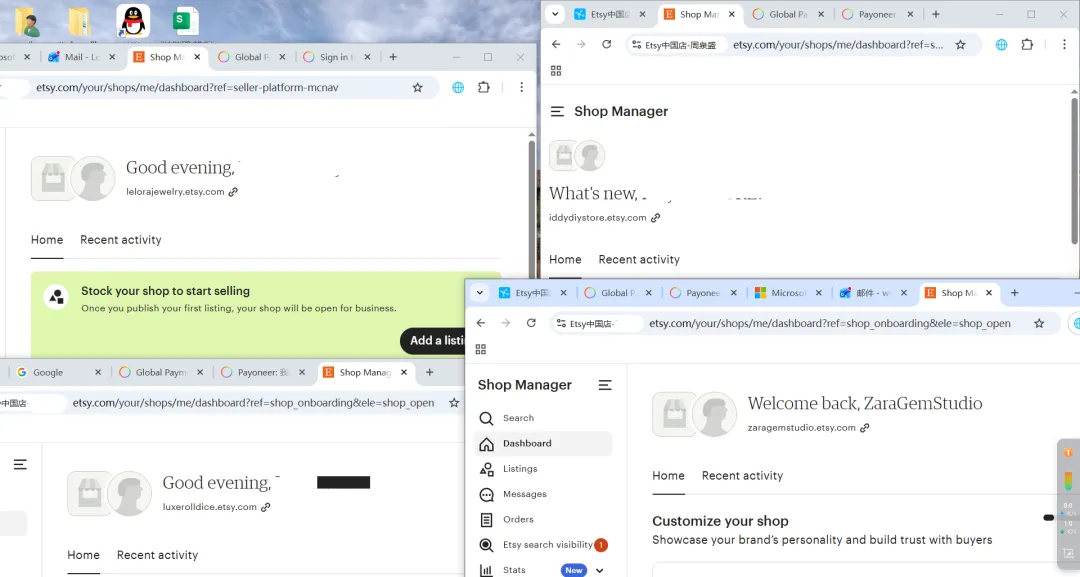Open extensions icon in iddydiystore window

click(1027, 45)
